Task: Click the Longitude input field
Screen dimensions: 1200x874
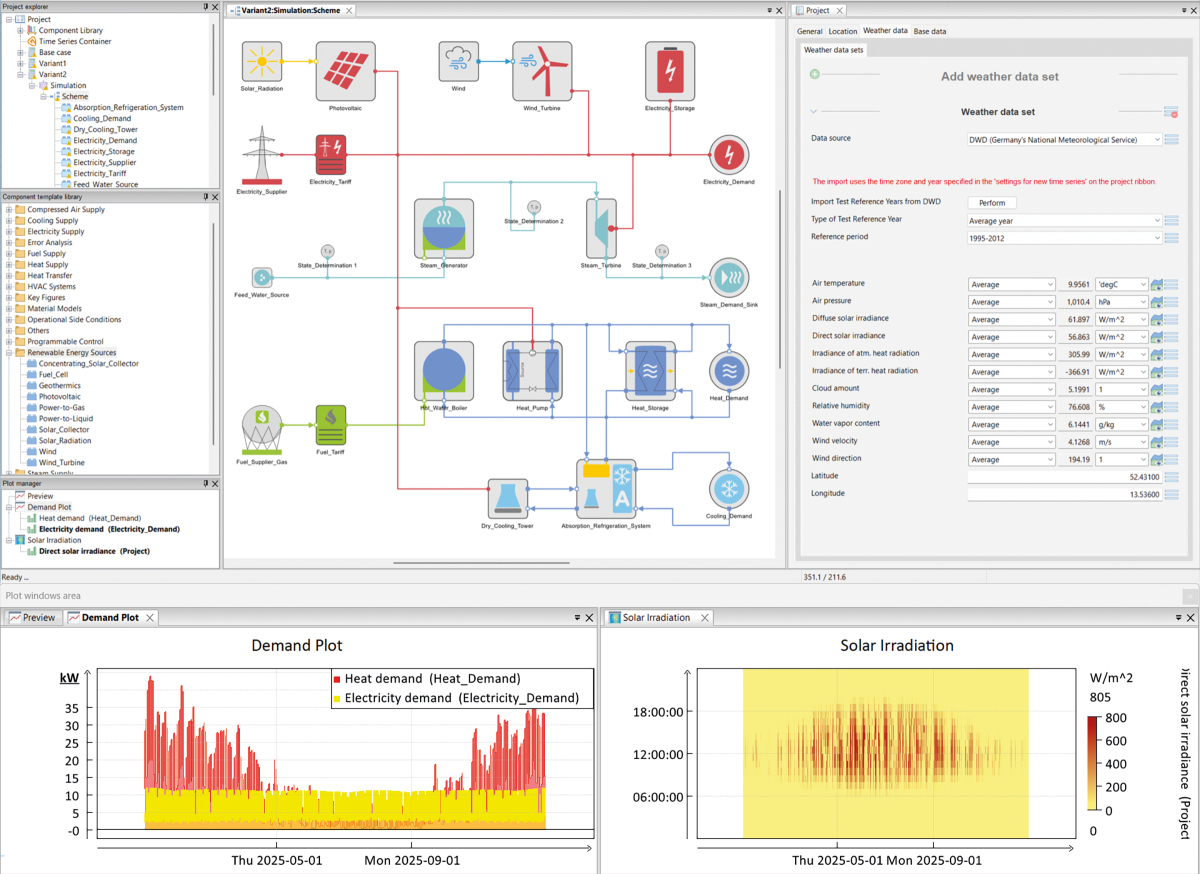Action: (x=1065, y=494)
